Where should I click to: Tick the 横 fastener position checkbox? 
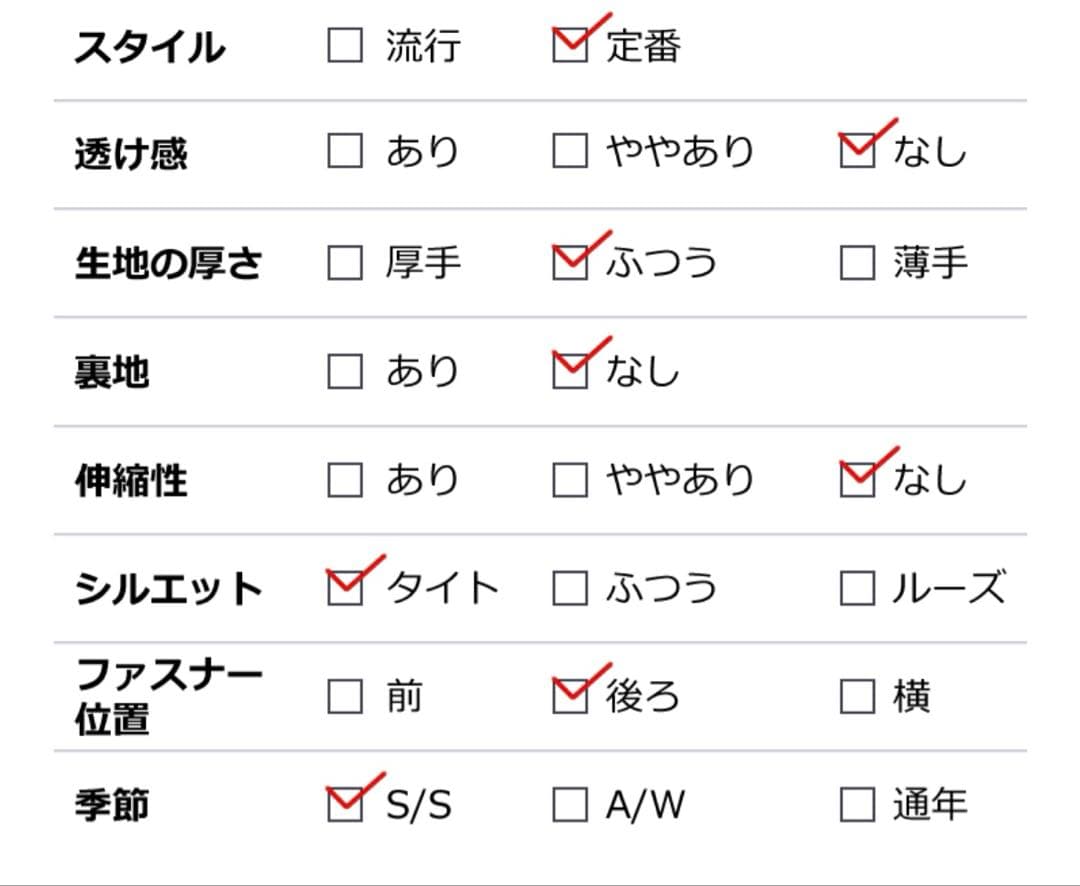point(857,696)
